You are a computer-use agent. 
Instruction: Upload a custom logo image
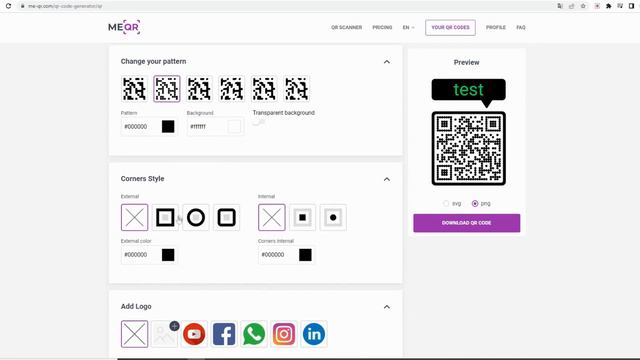tap(164, 334)
